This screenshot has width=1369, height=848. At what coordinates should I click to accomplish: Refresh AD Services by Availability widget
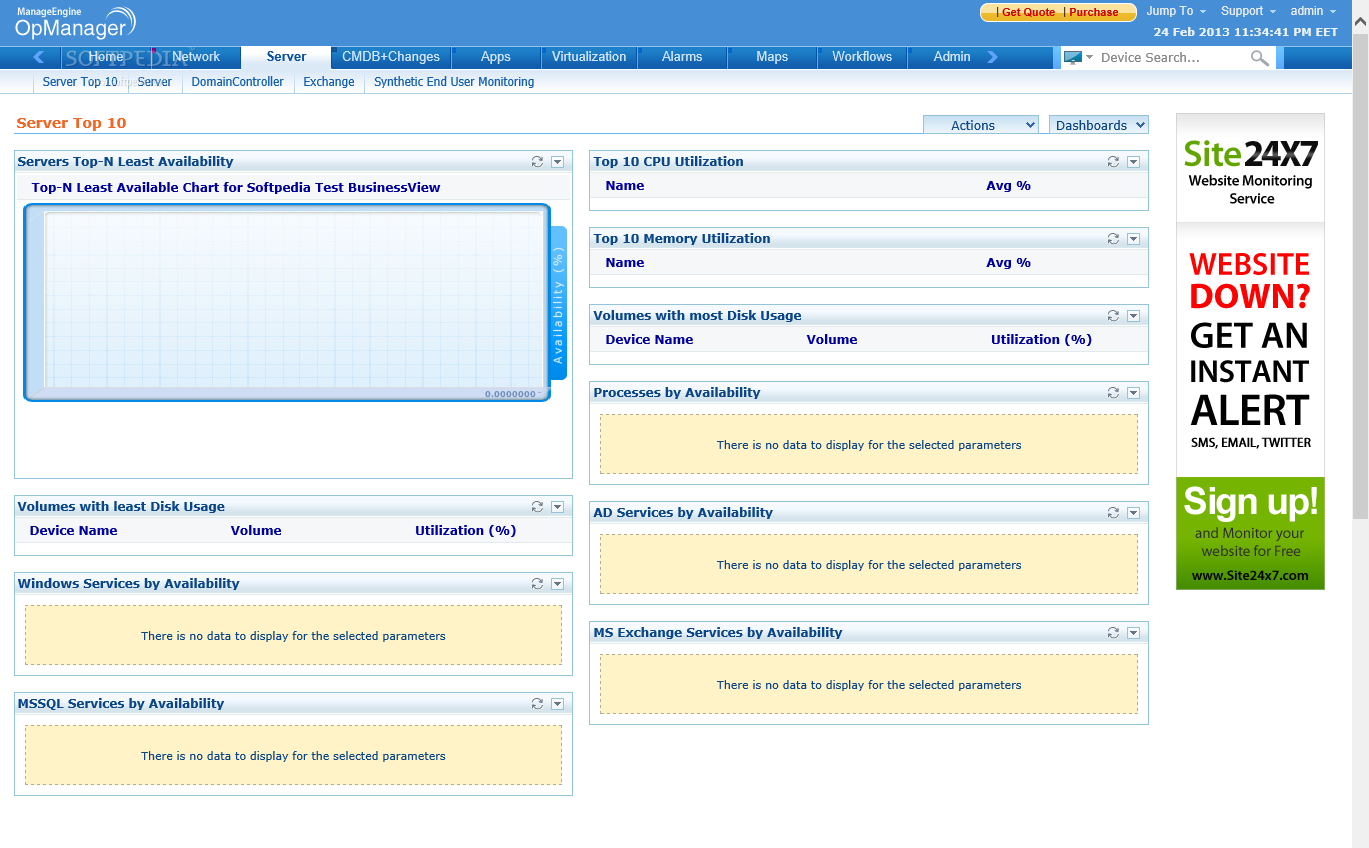1113,513
